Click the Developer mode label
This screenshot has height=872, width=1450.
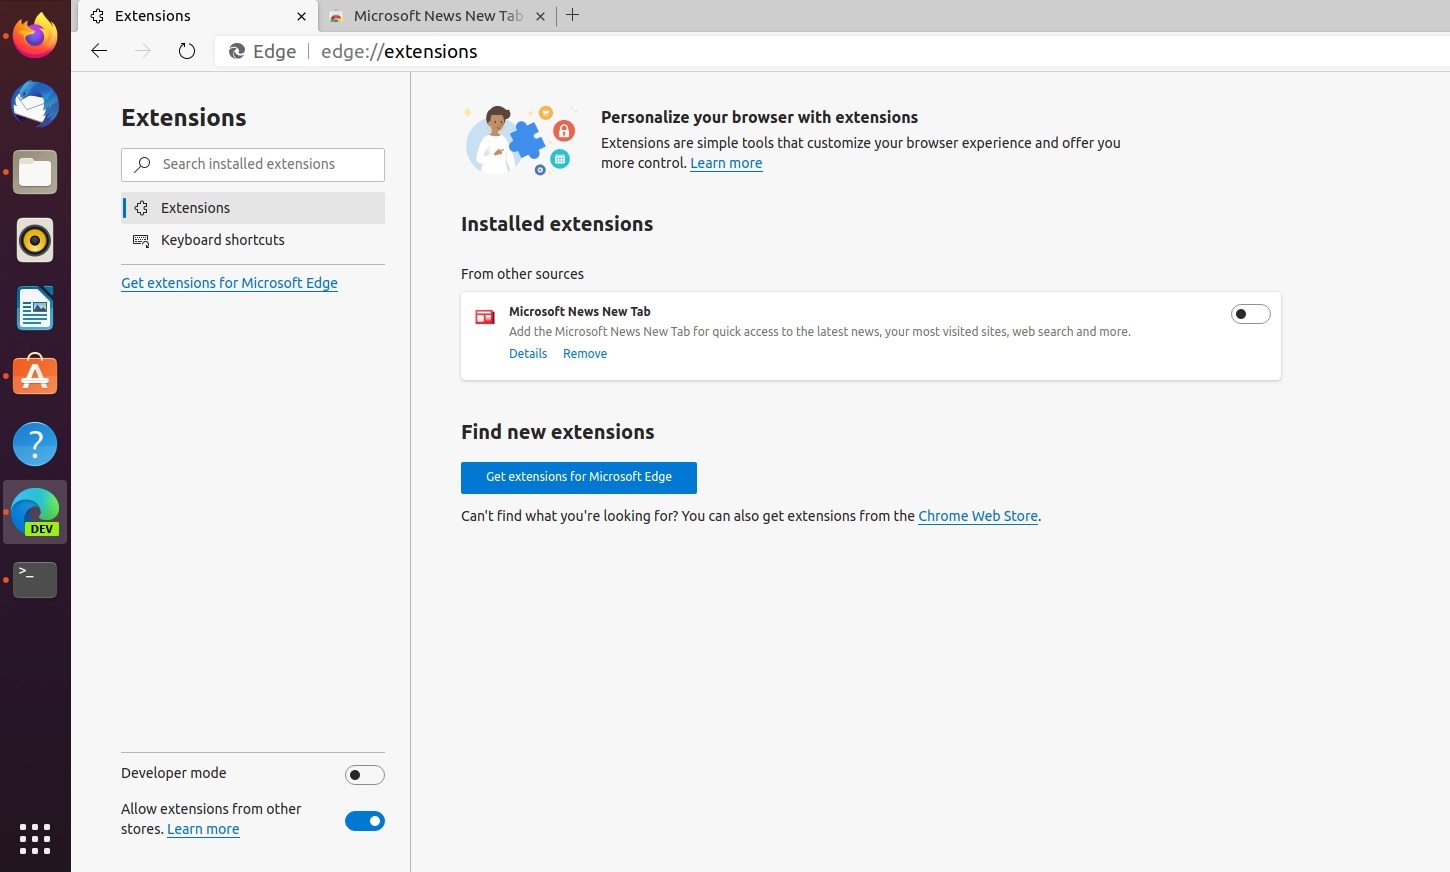point(174,773)
